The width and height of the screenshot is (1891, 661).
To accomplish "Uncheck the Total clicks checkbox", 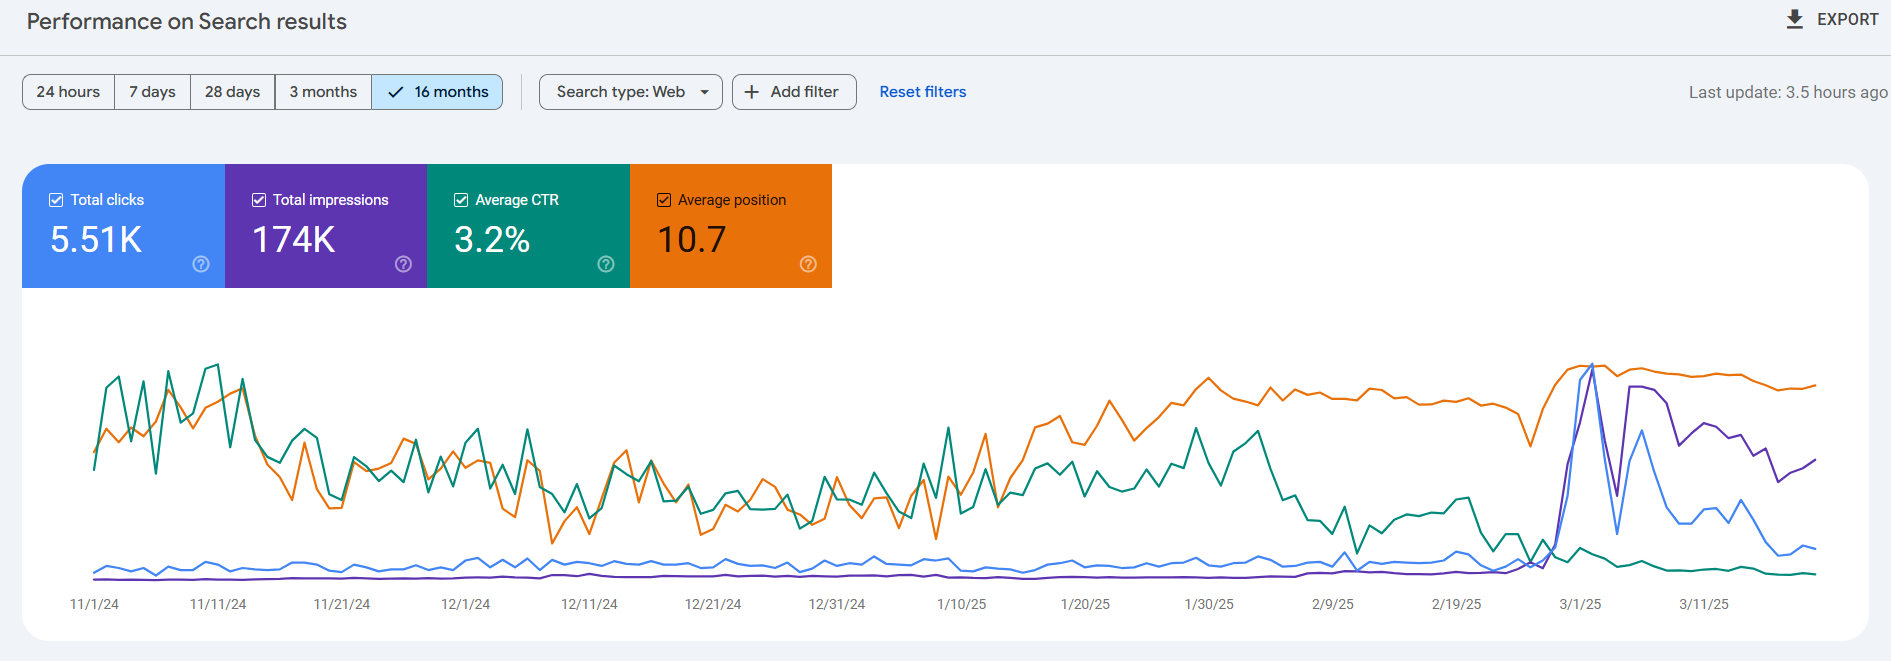I will click(57, 200).
